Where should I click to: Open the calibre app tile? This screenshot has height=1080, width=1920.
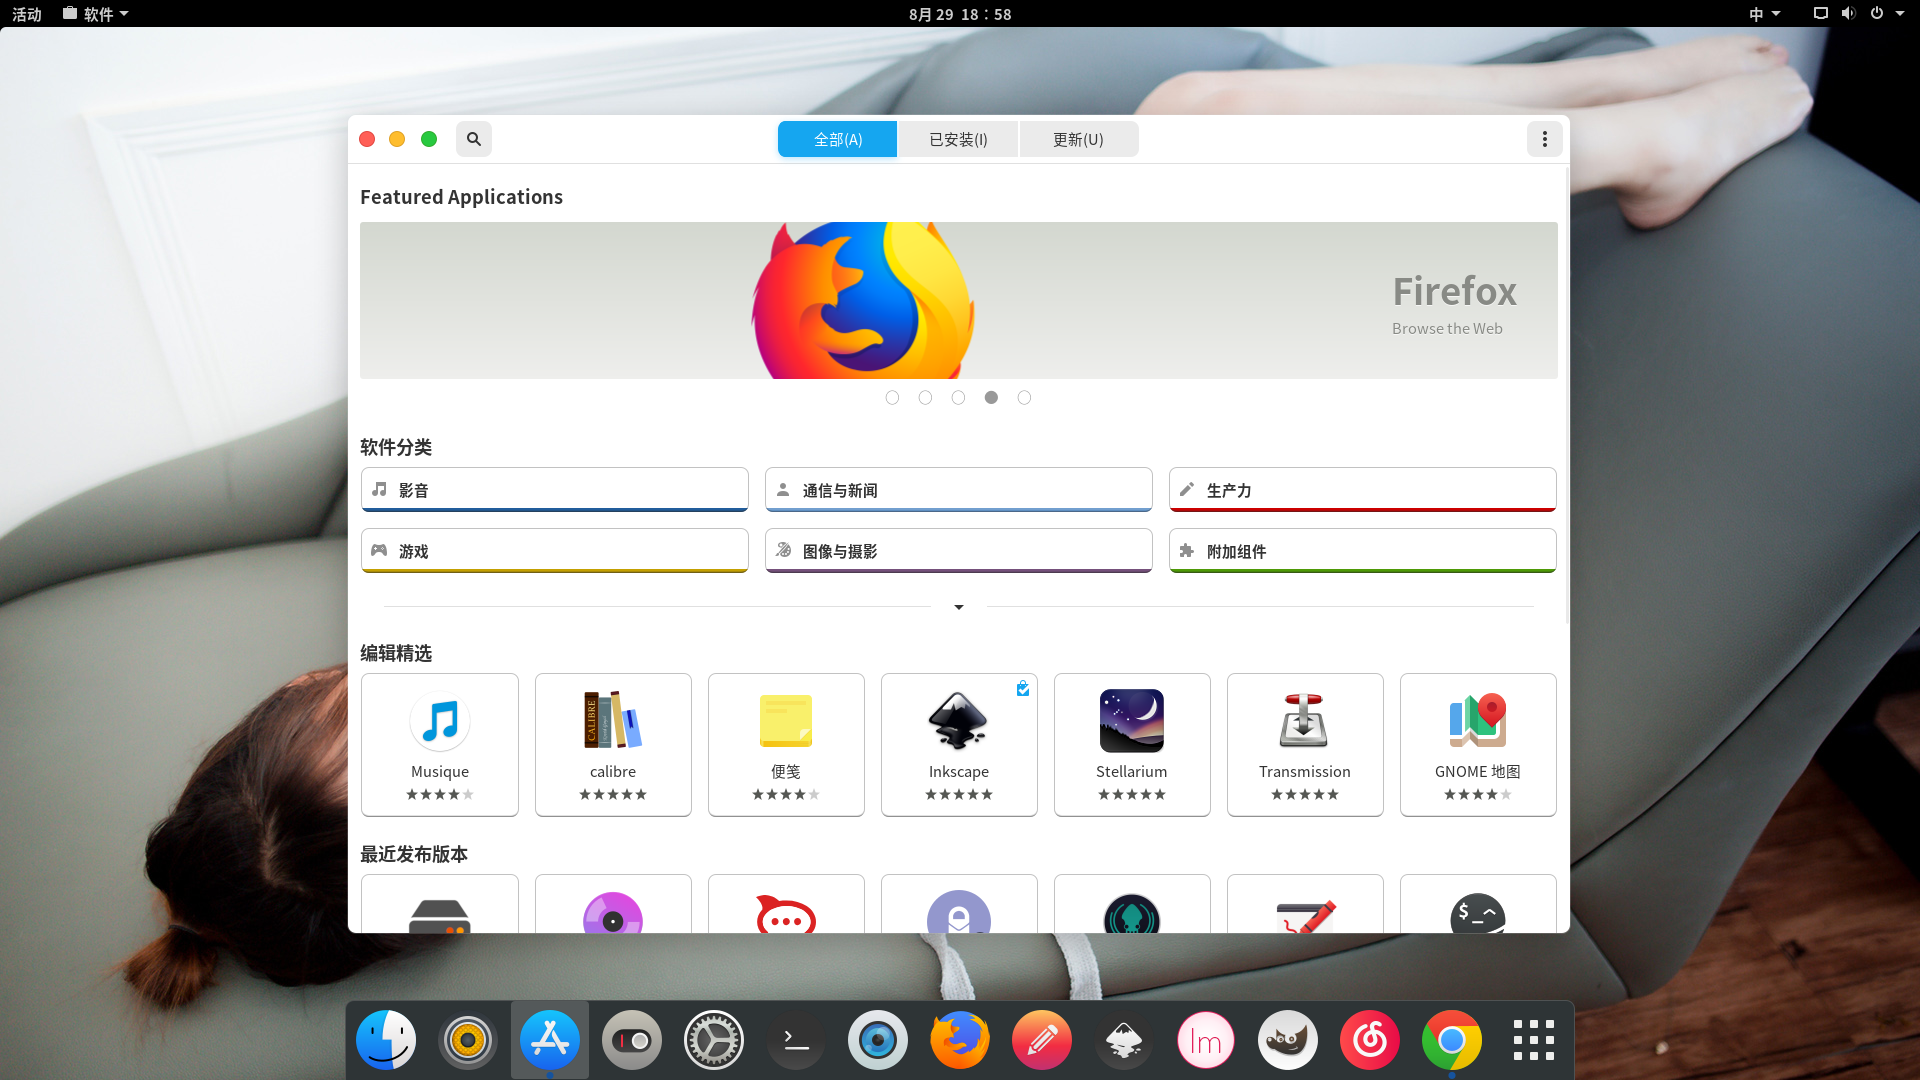click(x=613, y=745)
